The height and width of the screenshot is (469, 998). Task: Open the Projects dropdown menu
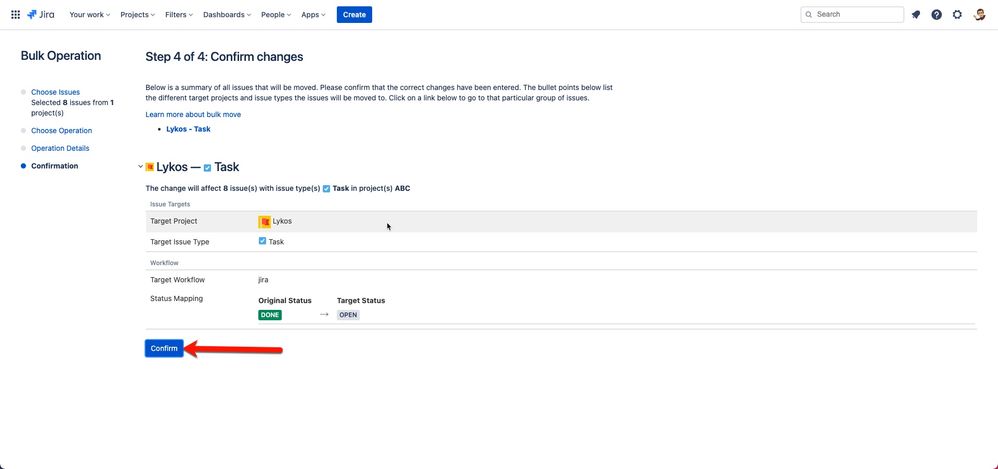tap(137, 15)
